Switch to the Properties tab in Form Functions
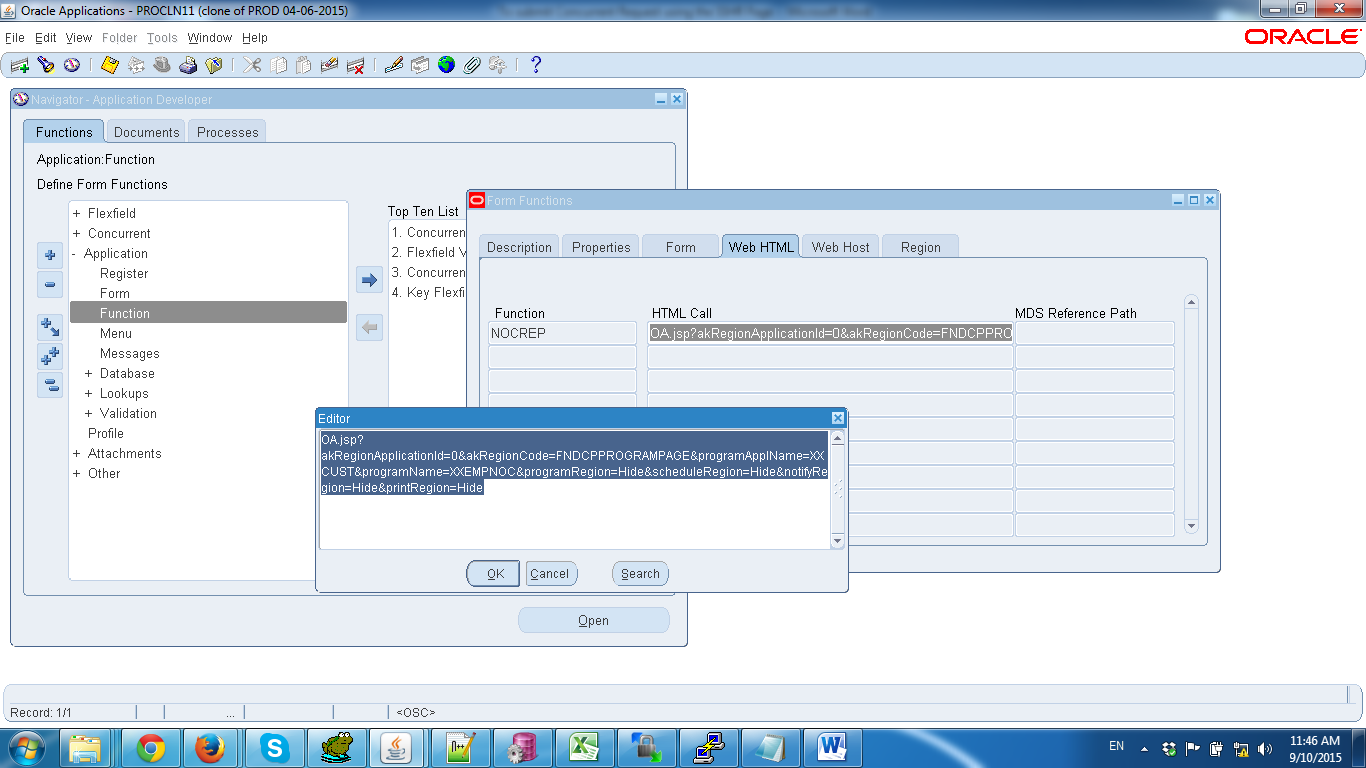1366x768 pixels. pos(601,247)
